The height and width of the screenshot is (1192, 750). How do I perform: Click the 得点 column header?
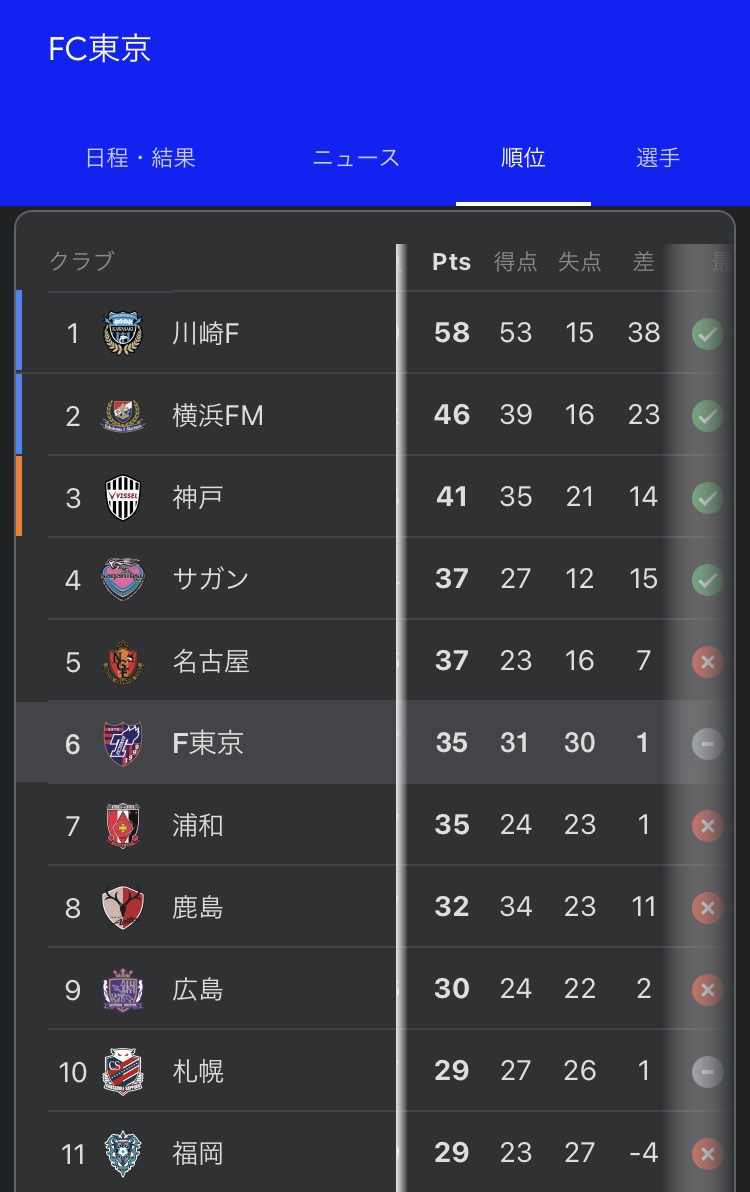516,262
